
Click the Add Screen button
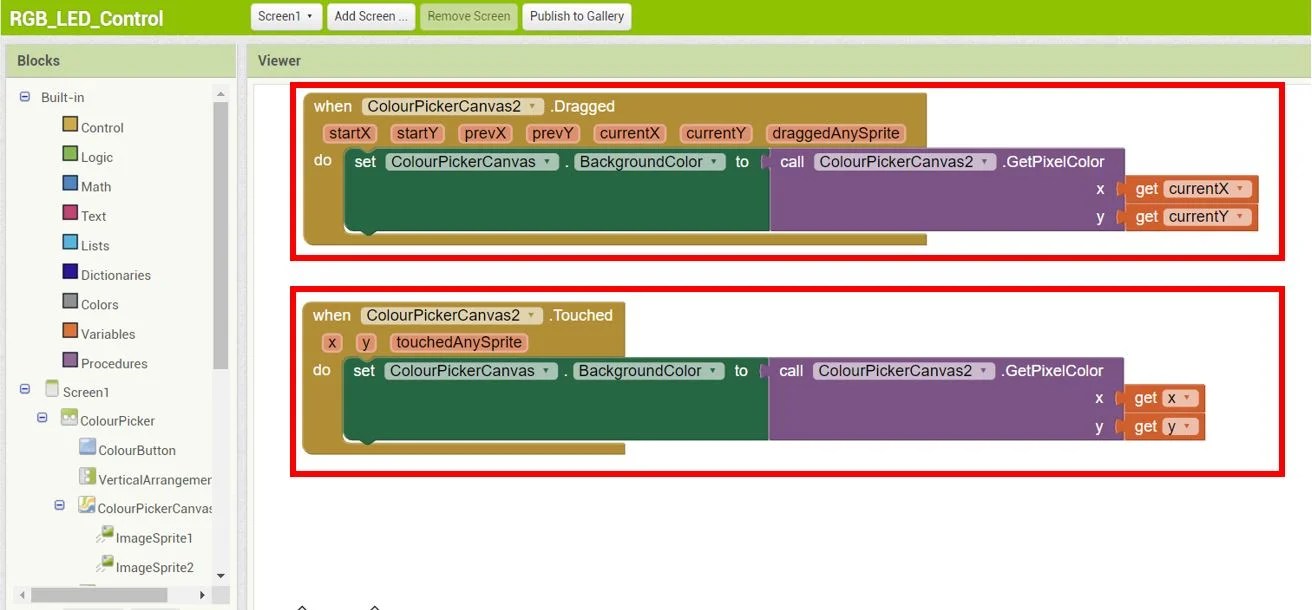click(x=370, y=16)
